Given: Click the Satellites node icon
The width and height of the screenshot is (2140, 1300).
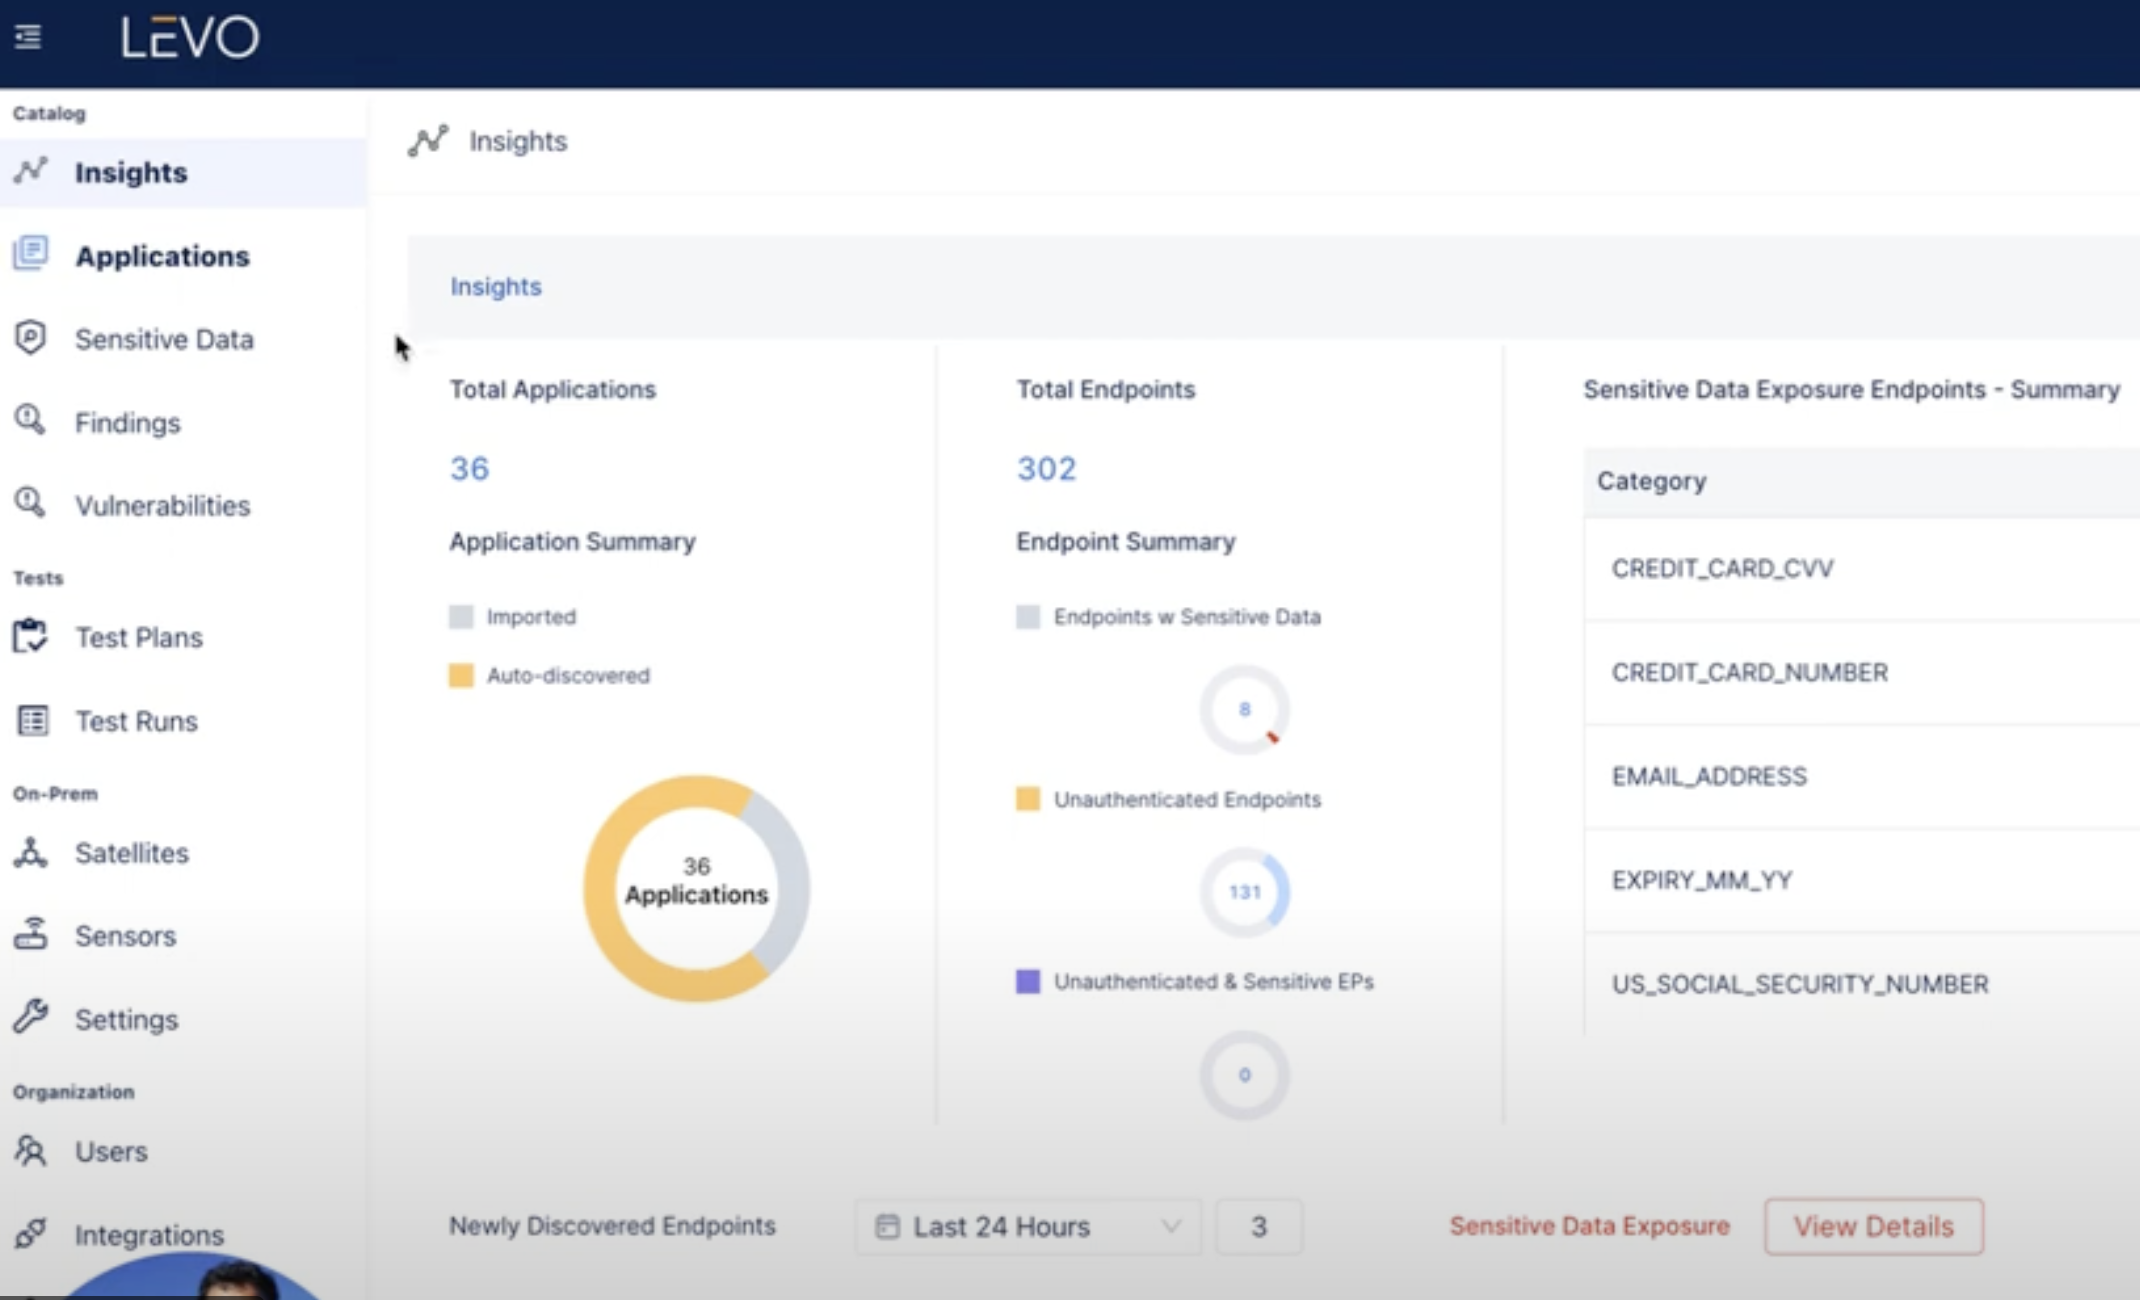Looking at the screenshot, I should (x=30, y=852).
